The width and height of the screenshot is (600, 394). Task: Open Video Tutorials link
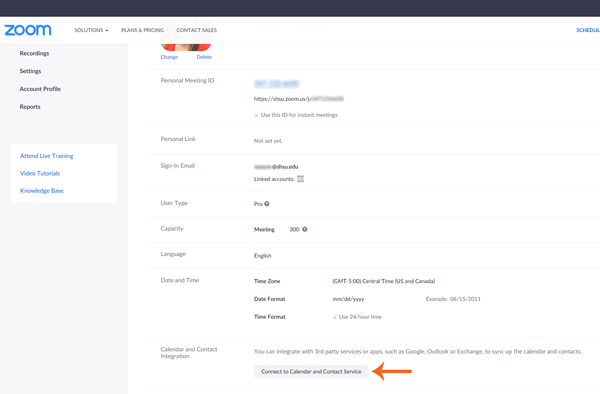click(40, 173)
